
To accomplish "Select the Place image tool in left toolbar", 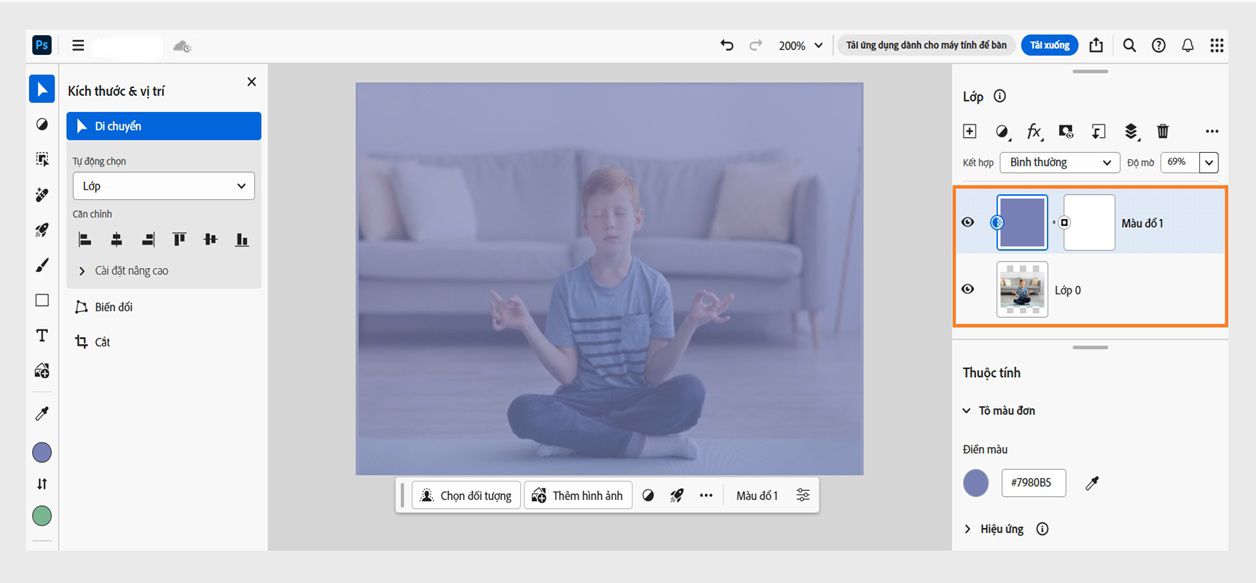I will click(x=42, y=371).
